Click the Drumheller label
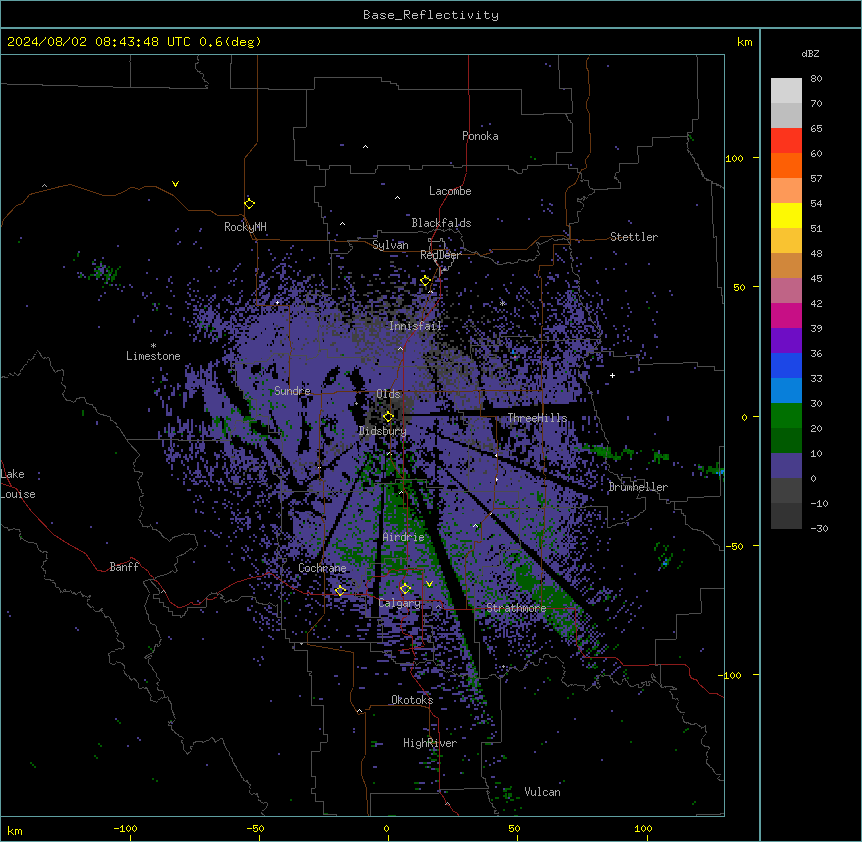This screenshot has height=842, width=862. (x=638, y=487)
